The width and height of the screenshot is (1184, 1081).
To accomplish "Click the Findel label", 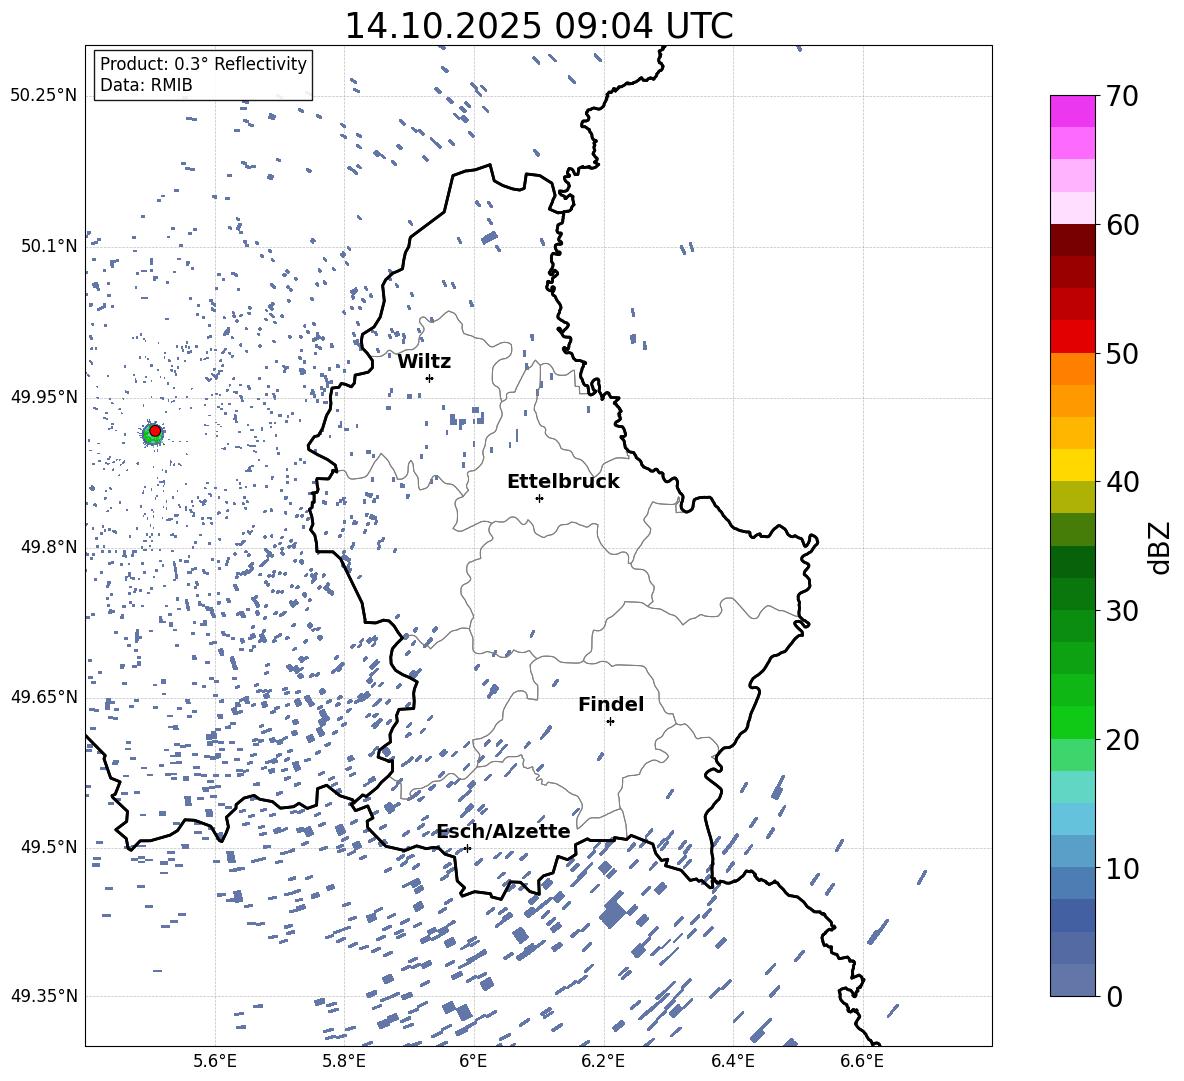I will pyautogui.click(x=611, y=704).
